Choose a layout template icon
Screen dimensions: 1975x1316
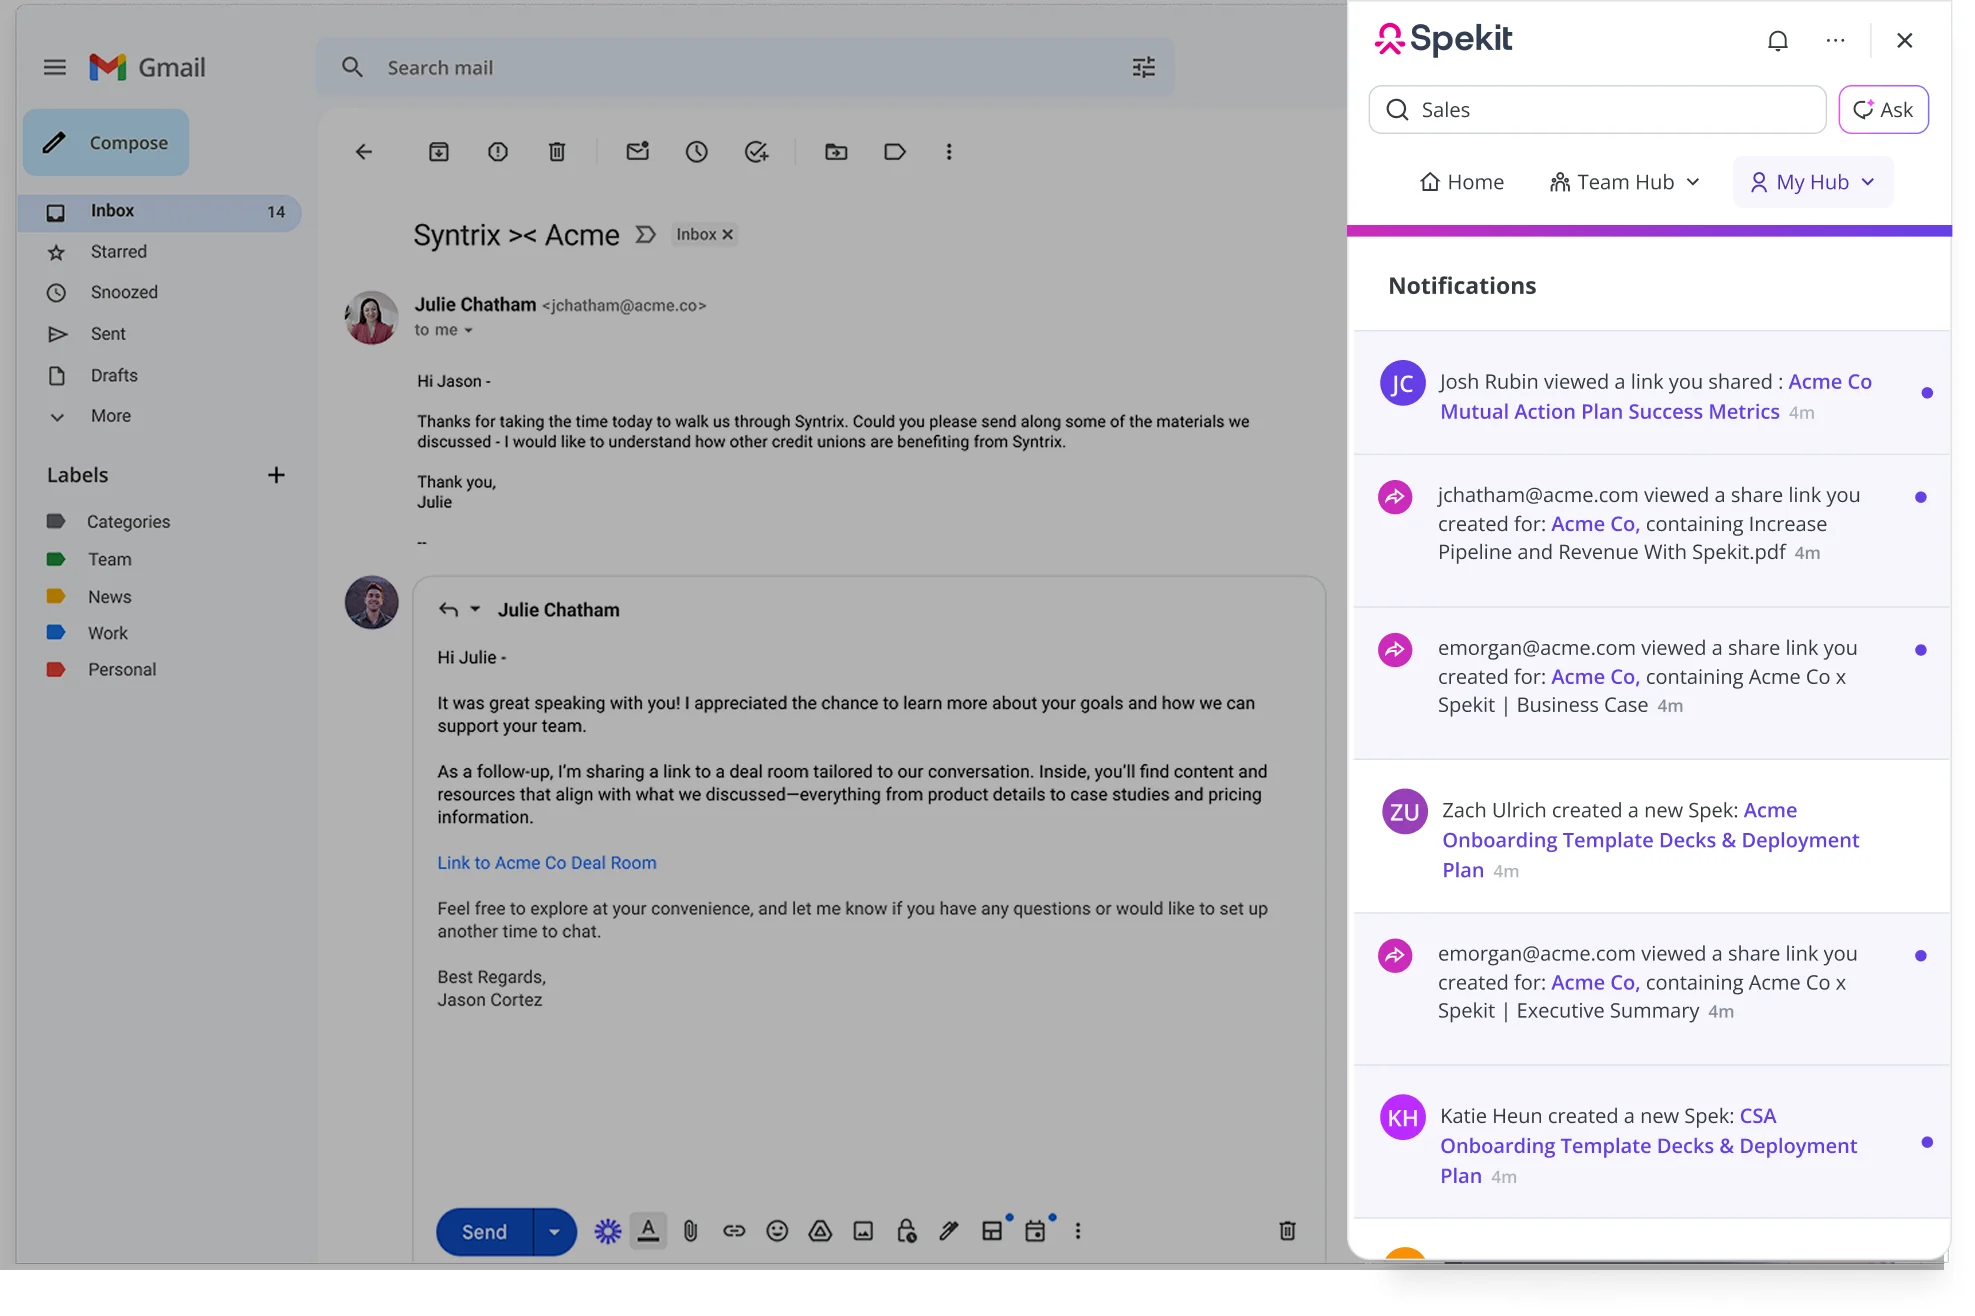[x=992, y=1232]
